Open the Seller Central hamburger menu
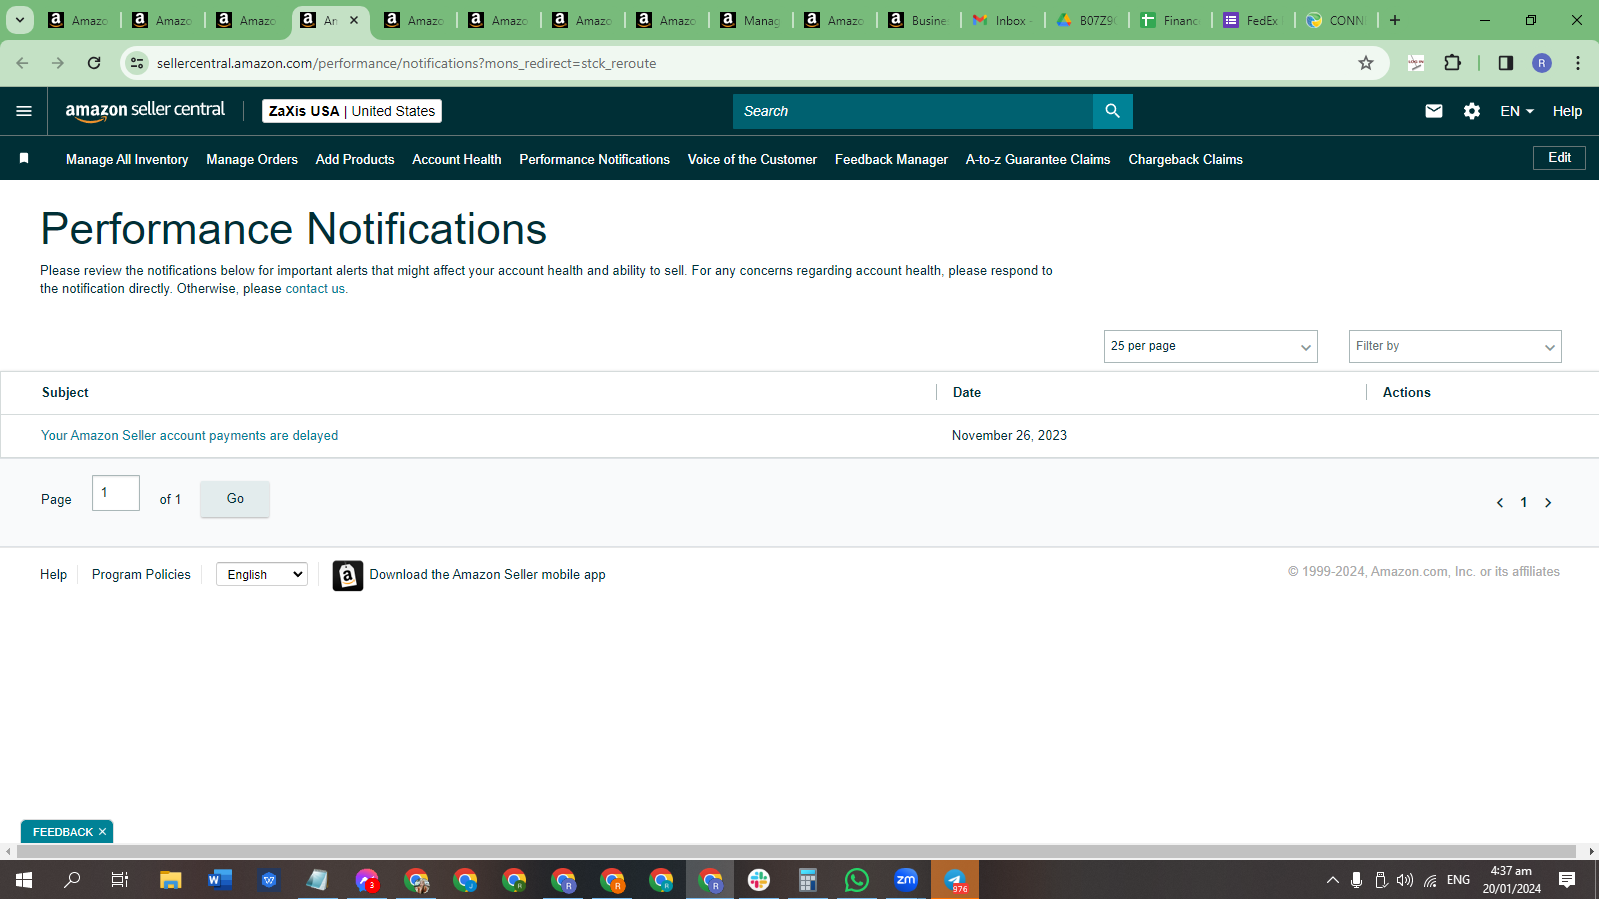This screenshot has width=1599, height=899. (24, 111)
